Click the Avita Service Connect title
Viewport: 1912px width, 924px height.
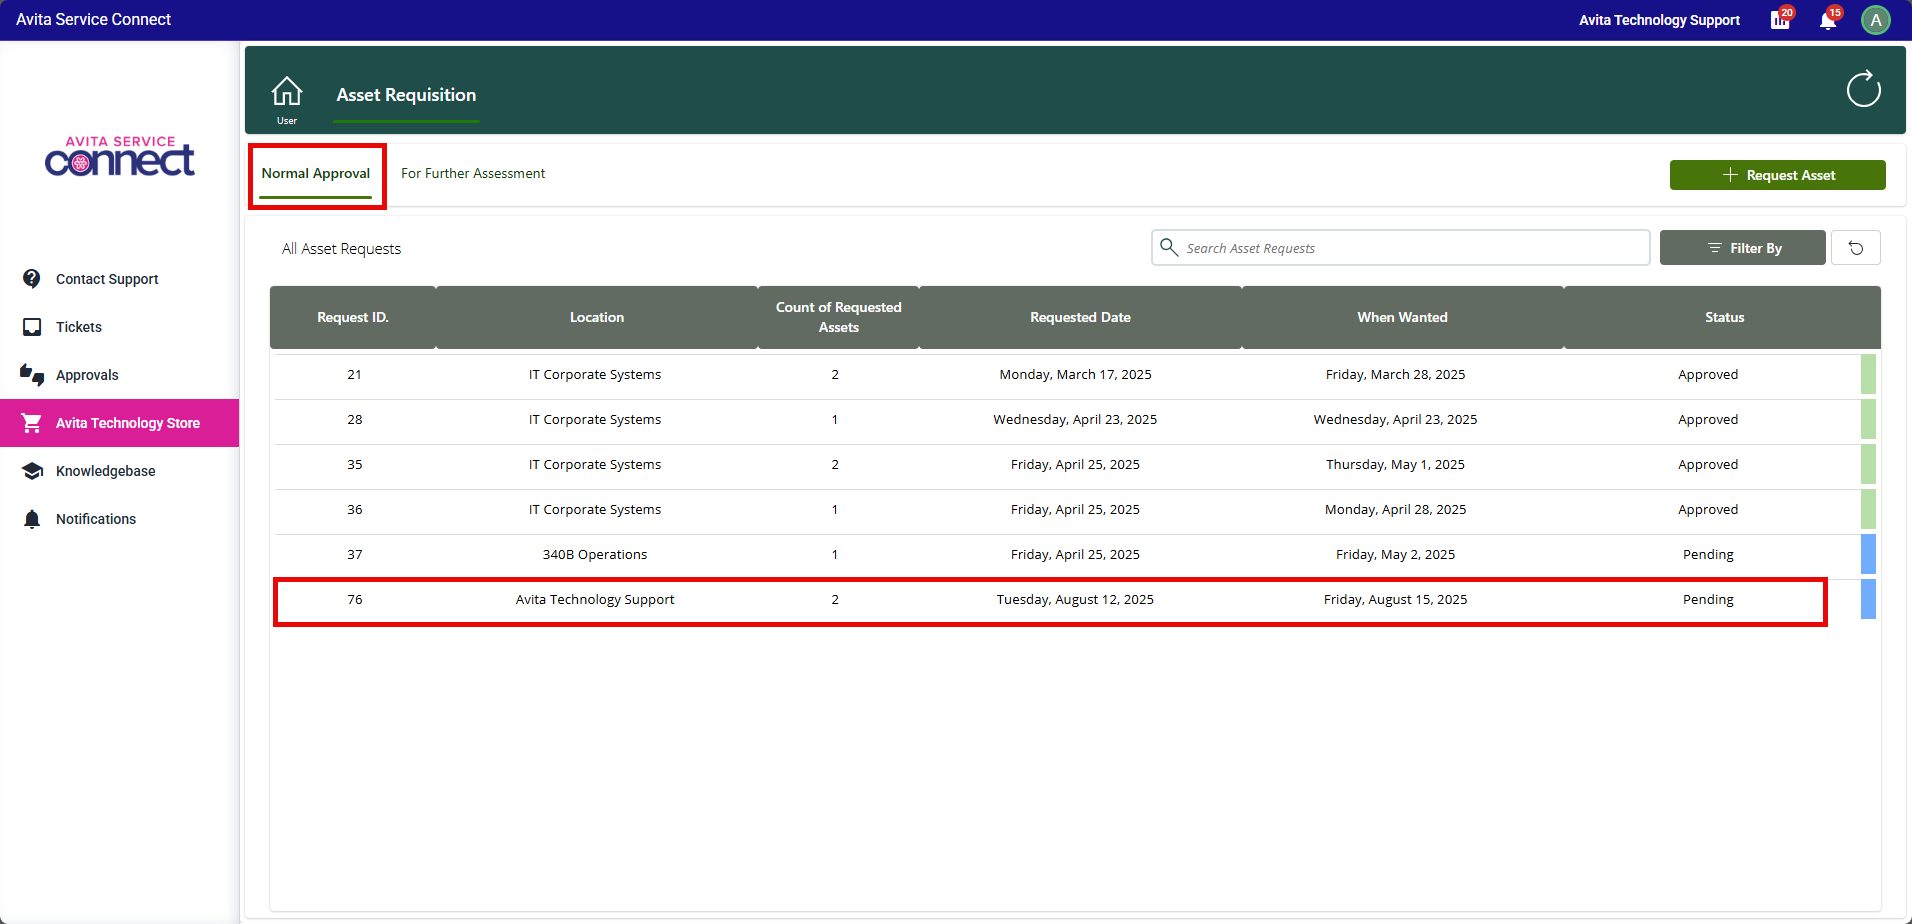pyautogui.click(x=93, y=19)
